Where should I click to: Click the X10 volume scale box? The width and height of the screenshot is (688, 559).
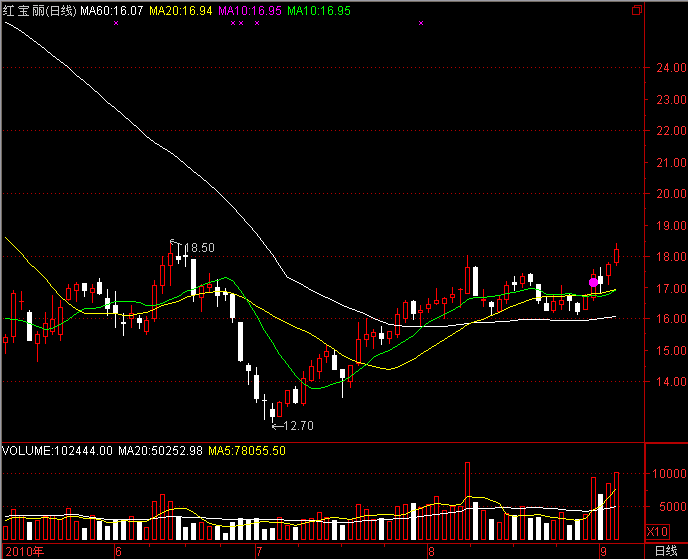pyautogui.click(x=657, y=532)
